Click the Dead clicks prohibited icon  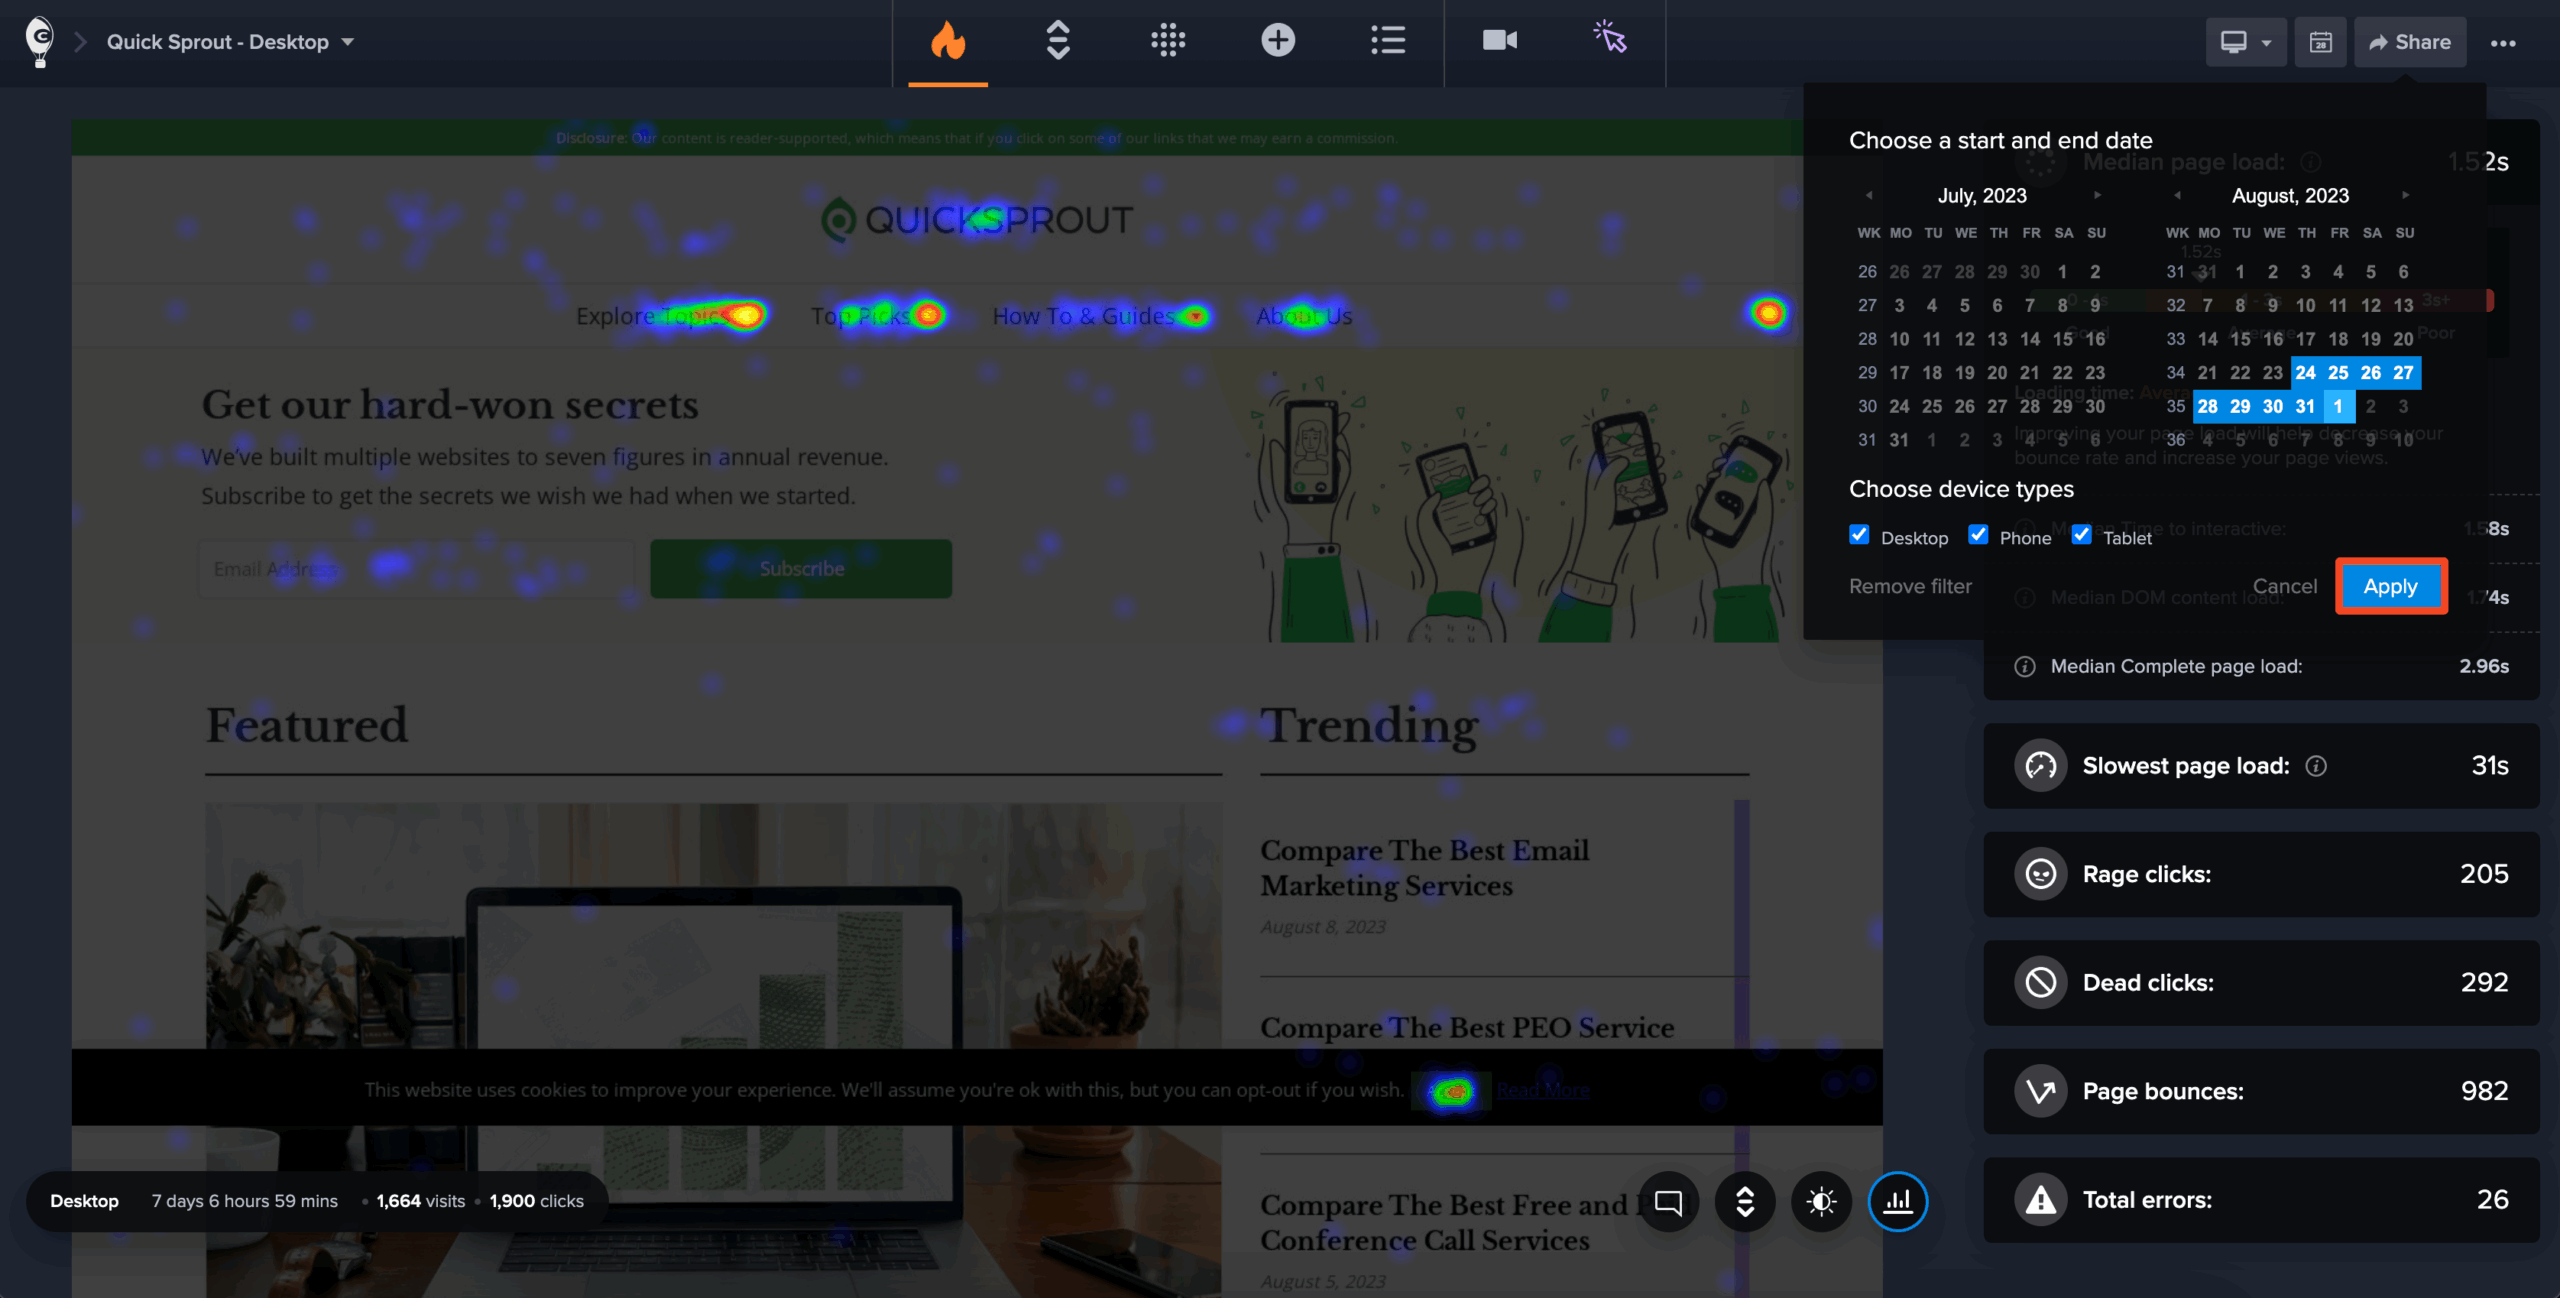[2041, 983]
